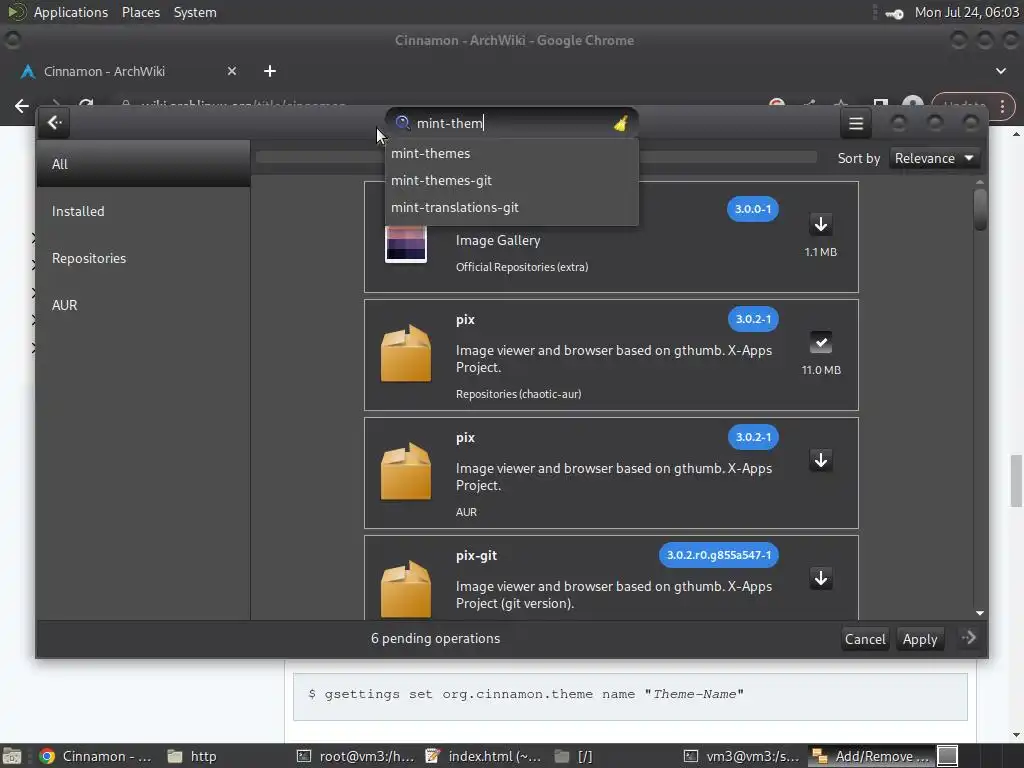Mark AUR pix package for install
Image resolution: width=1024 pixels, height=768 pixels.
coord(821,460)
